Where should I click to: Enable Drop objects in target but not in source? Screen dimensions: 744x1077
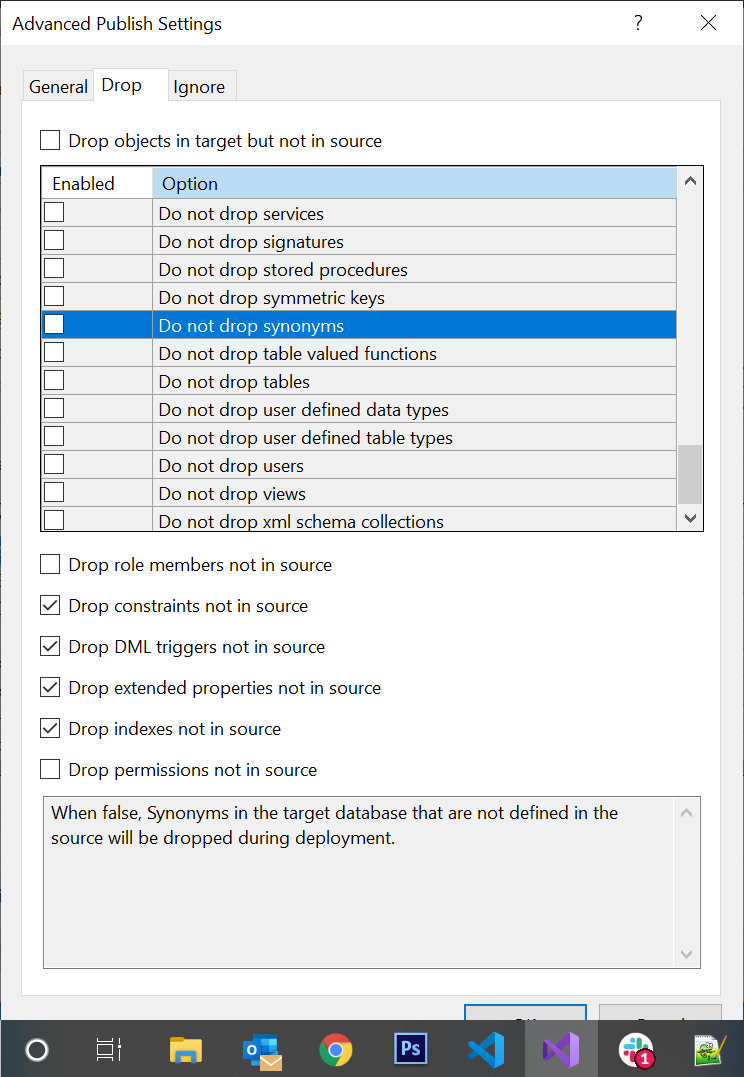click(x=50, y=141)
